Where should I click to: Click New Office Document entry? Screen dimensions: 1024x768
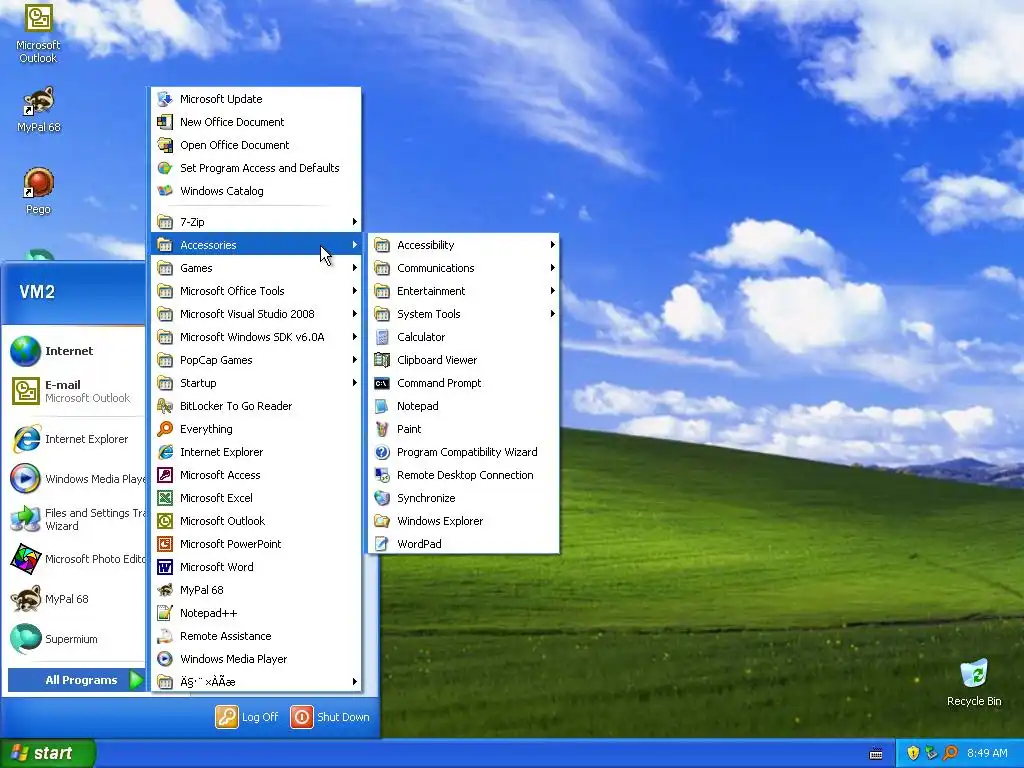click(x=256, y=121)
